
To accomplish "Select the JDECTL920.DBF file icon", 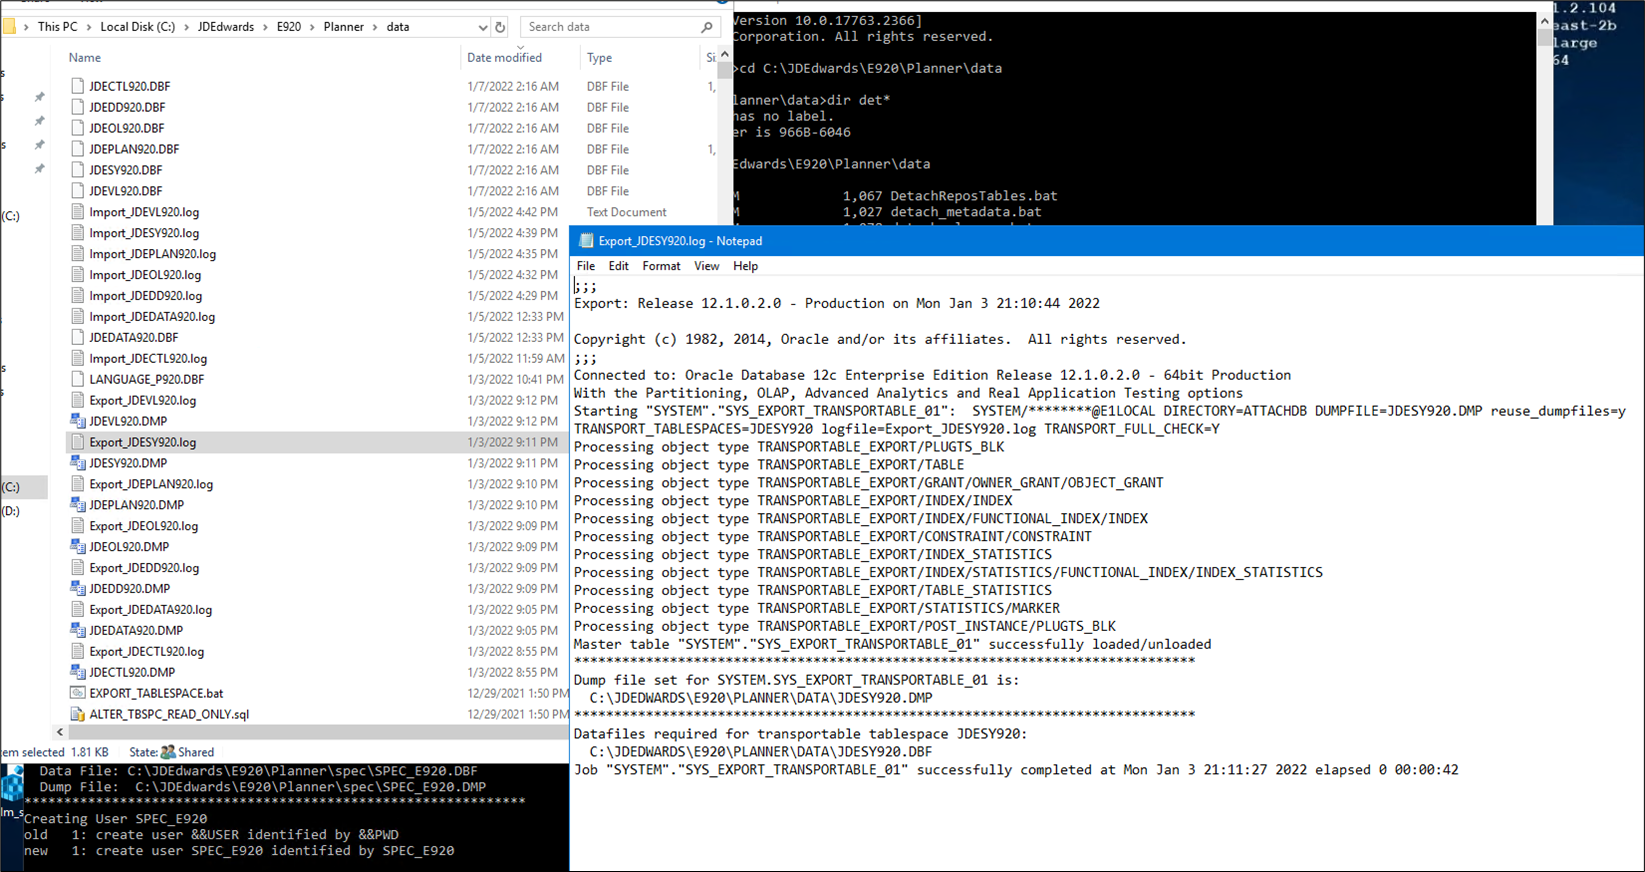I will coord(78,86).
